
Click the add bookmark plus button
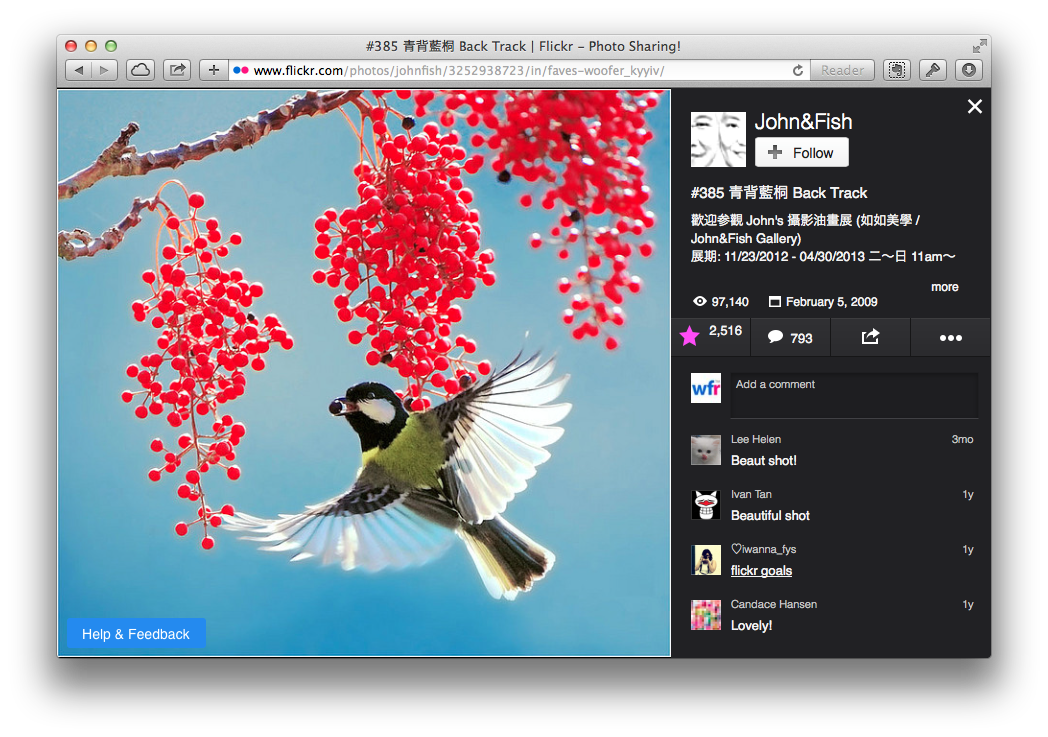213,70
